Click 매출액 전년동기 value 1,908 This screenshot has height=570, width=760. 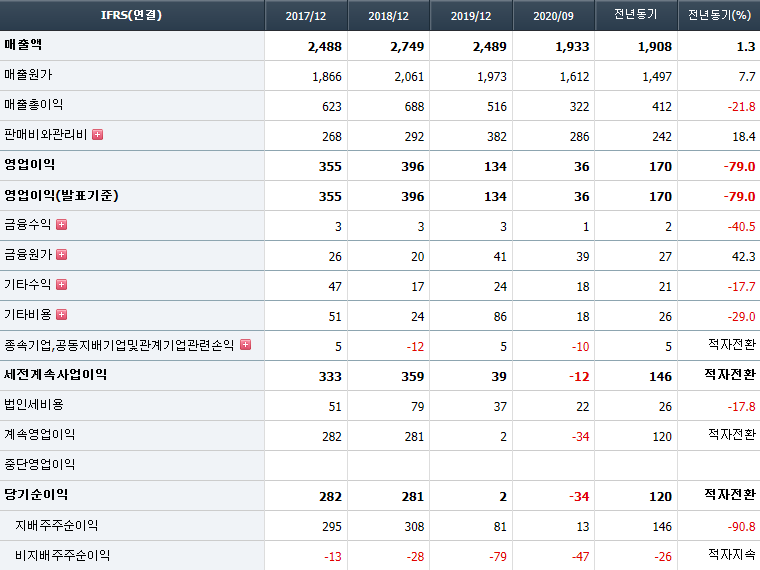click(655, 47)
